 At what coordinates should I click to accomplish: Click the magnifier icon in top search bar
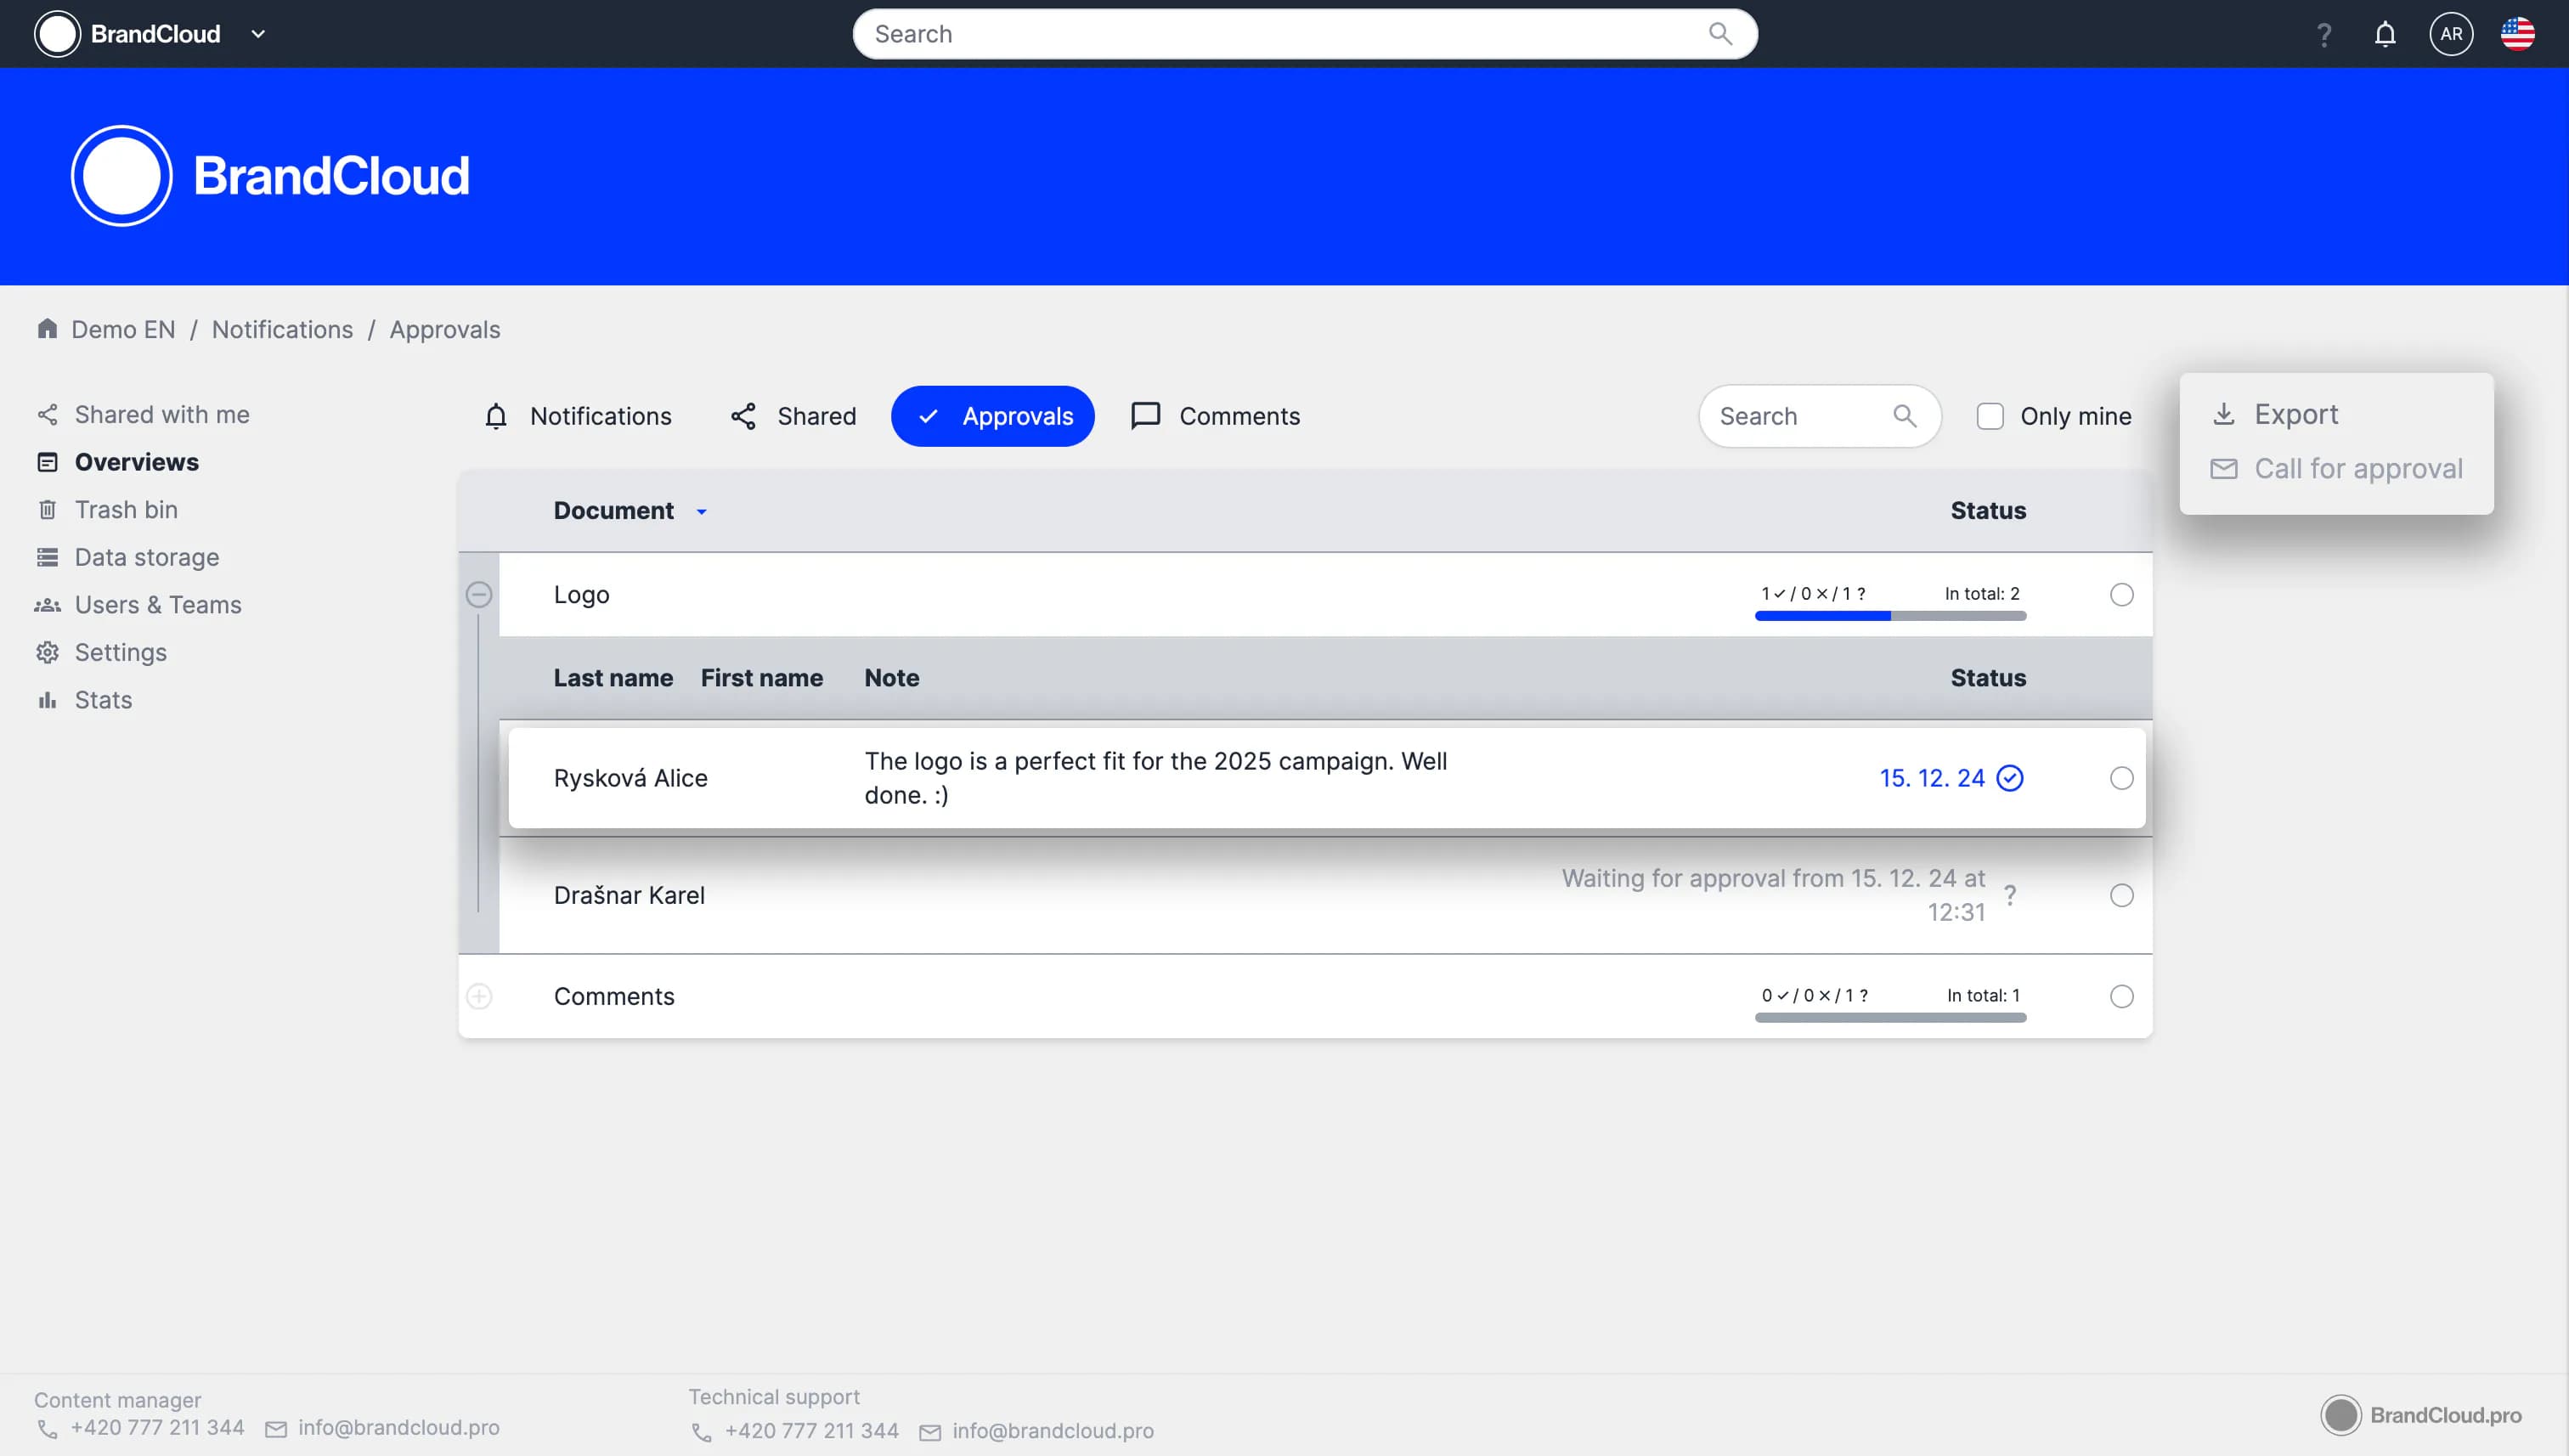coord(1720,34)
